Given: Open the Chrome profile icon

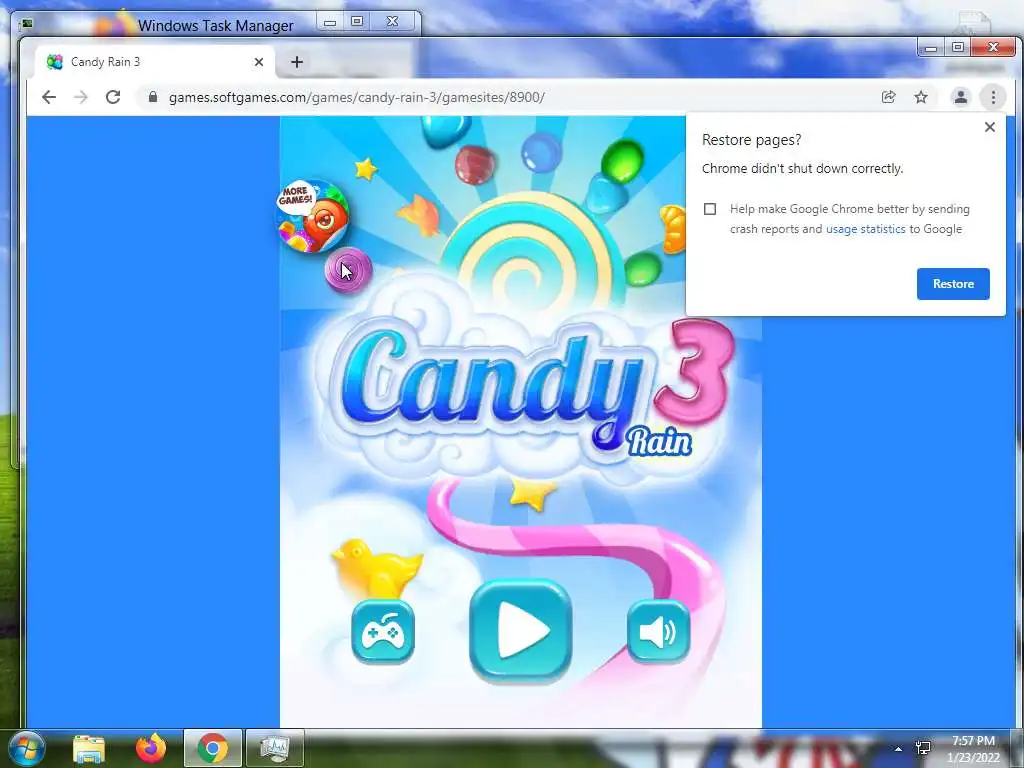Looking at the screenshot, I should (961, 97).
